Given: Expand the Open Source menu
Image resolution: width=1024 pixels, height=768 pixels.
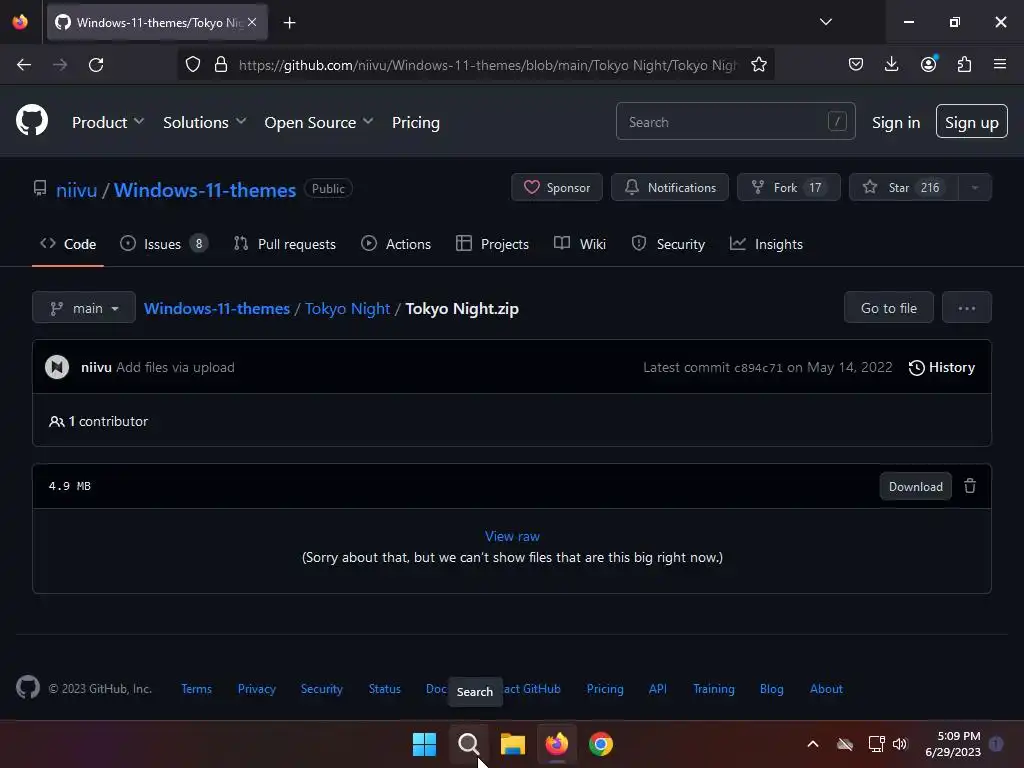Looking at the screenshot, I should [319, 122].
